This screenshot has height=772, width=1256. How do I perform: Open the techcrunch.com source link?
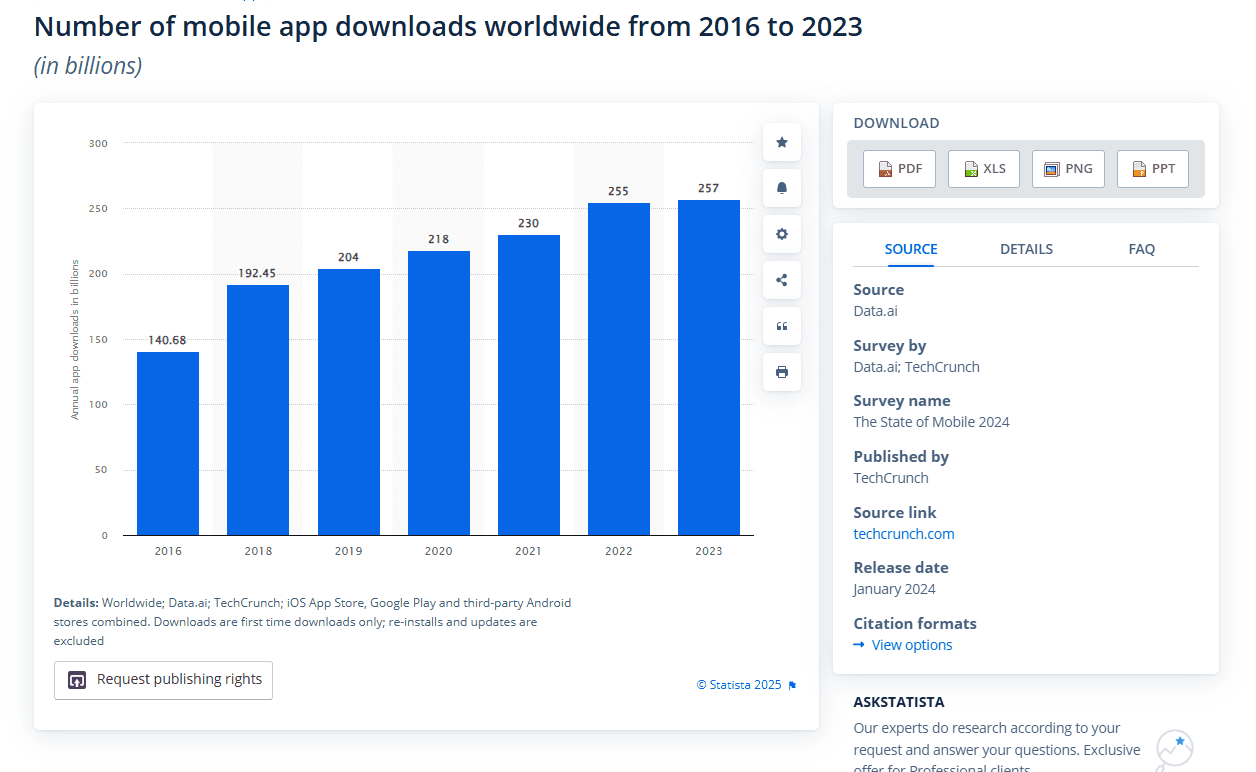(903, 534)
